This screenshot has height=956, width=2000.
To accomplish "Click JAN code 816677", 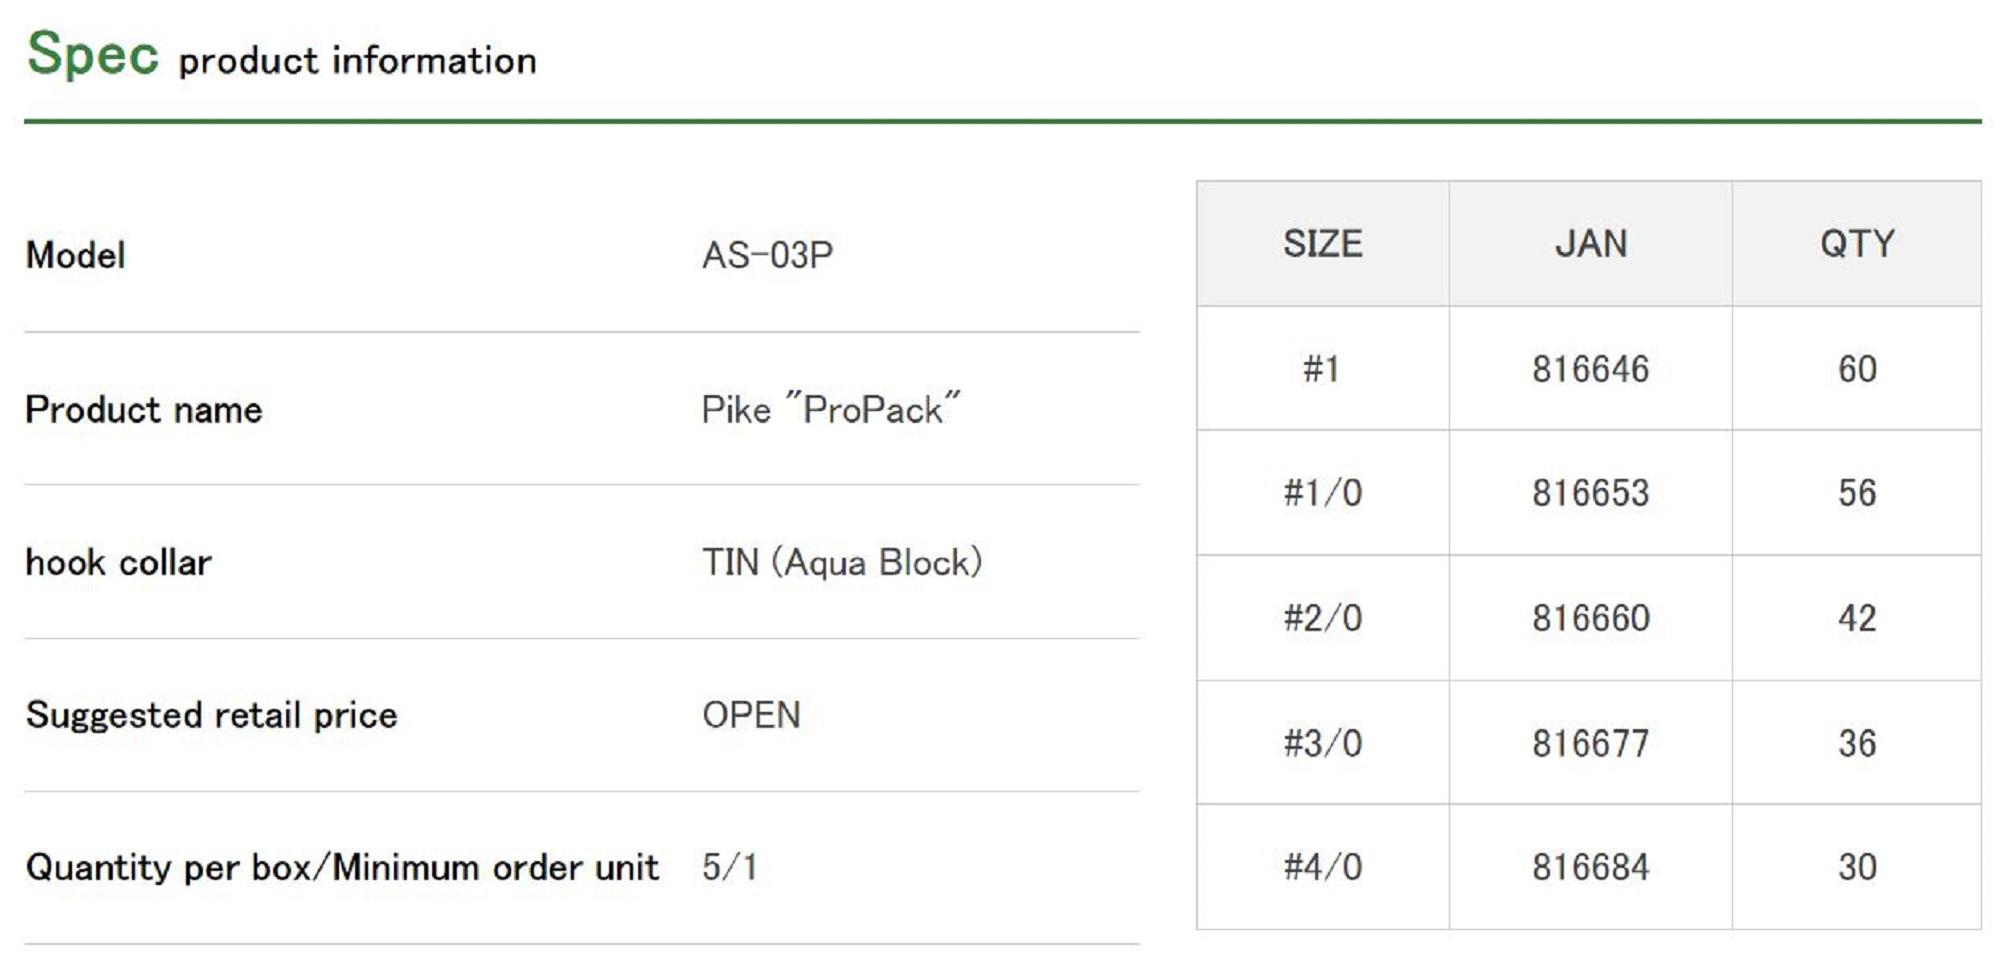I will [x=1590, y=744].
